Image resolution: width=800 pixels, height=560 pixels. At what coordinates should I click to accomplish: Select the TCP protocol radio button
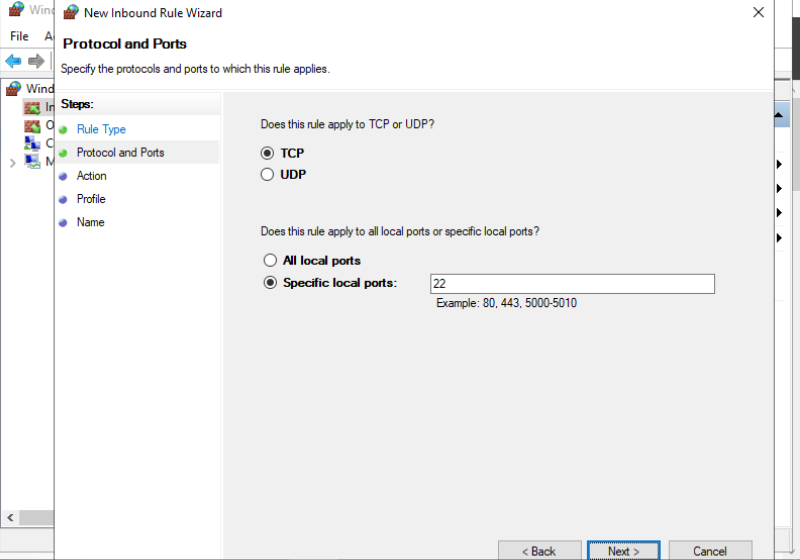coord(267,153)
